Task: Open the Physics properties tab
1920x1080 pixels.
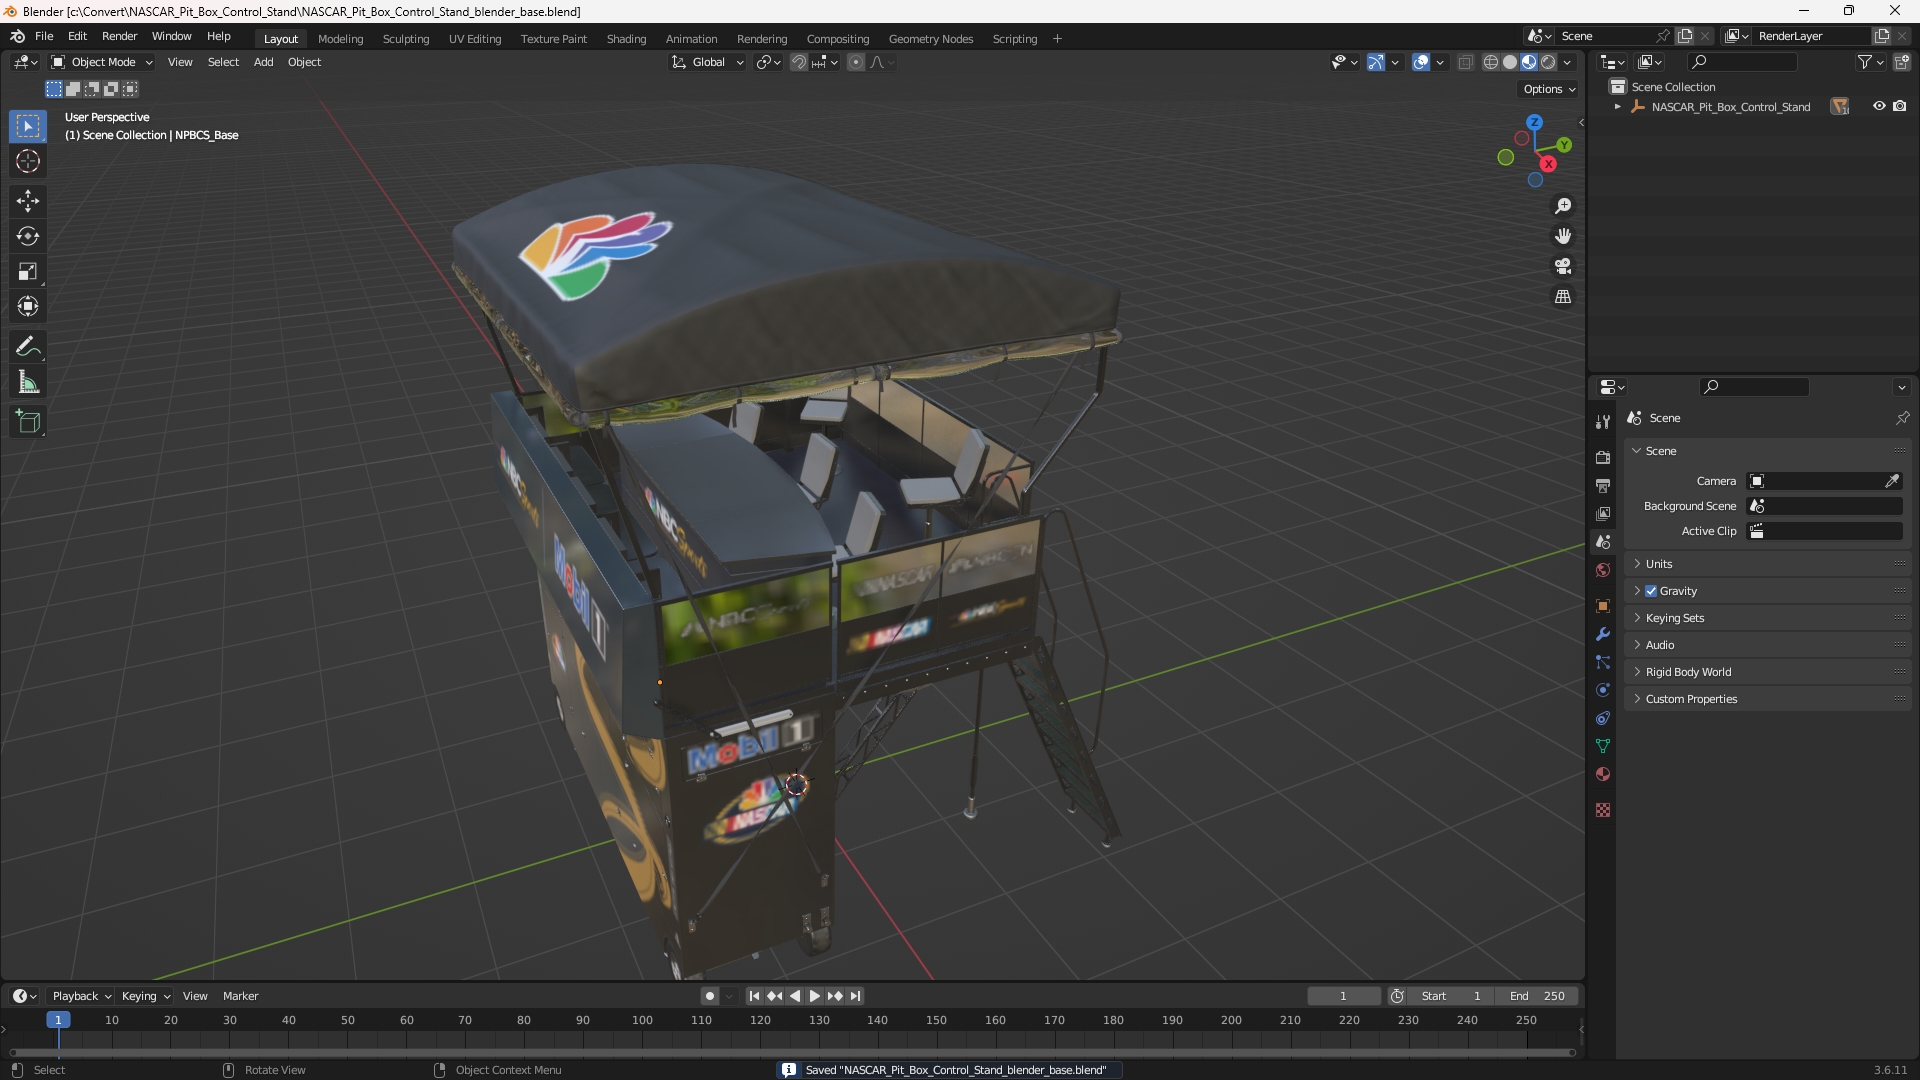Action: pyautogui.click(x=1603, y=690)
